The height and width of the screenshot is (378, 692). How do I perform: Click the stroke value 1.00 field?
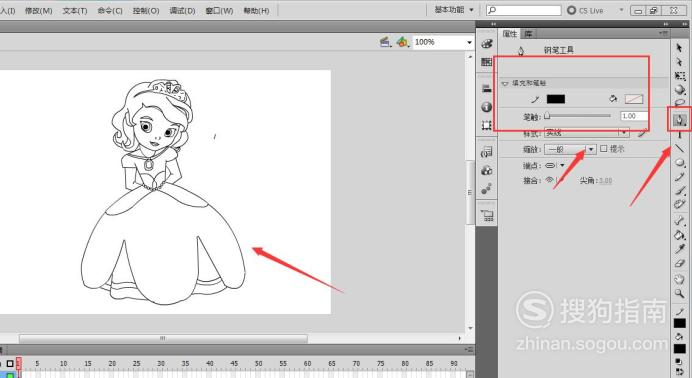click(x=634, y=116)
